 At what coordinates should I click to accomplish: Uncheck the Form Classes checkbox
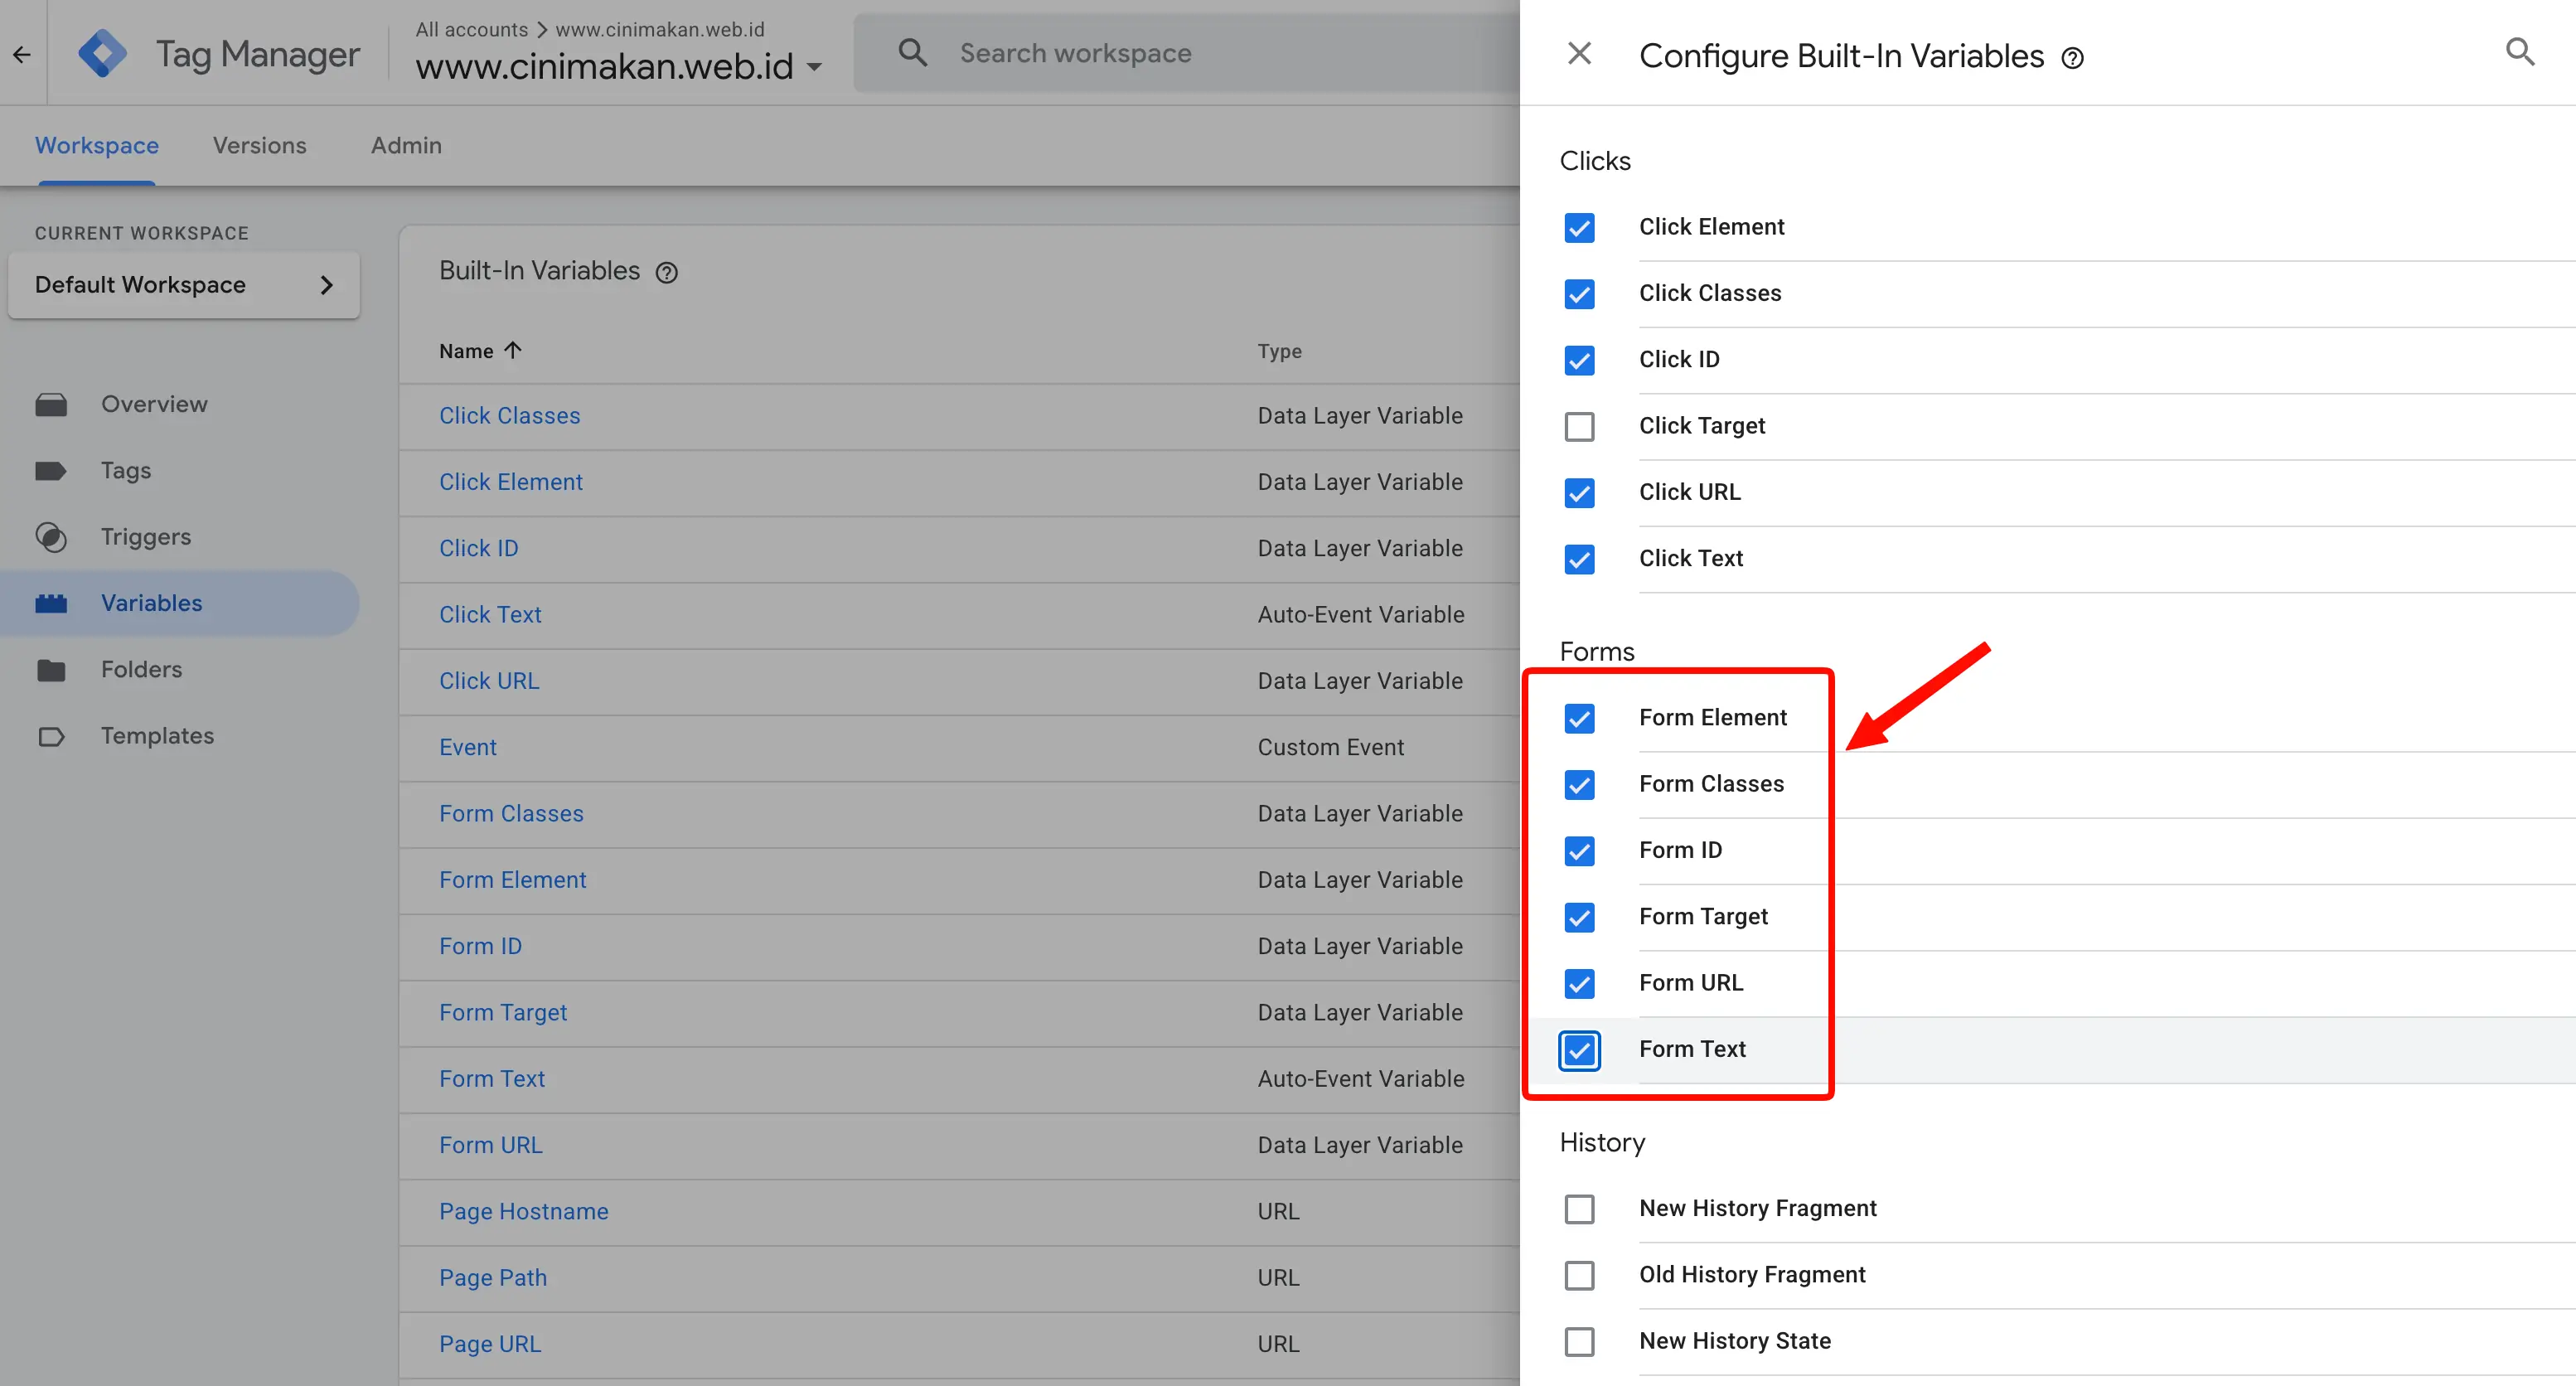pyautogui.click(x=1579, y=785)
